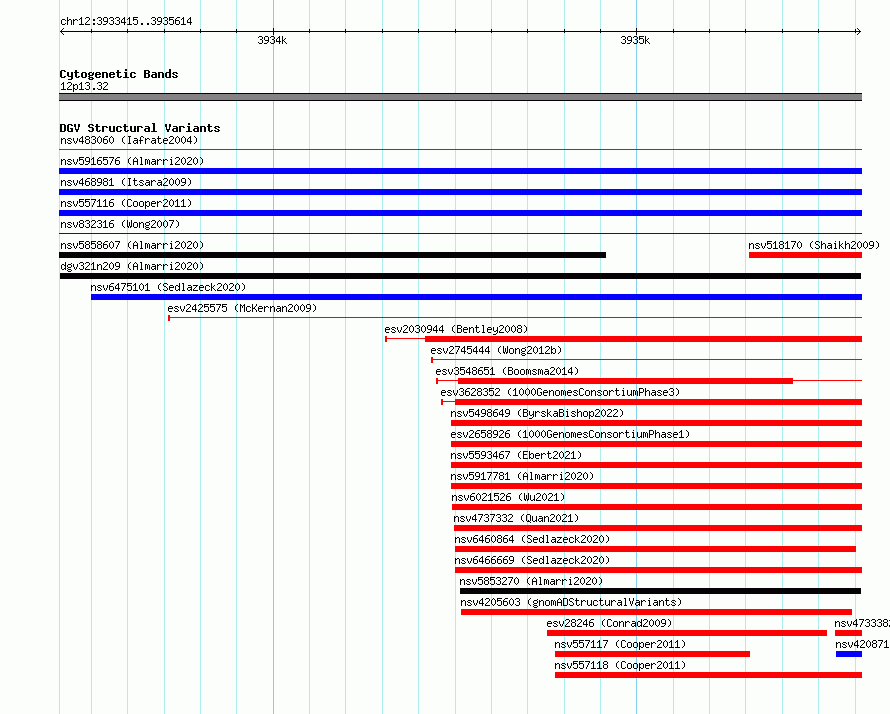Image resolution: width=890 pixels, height=714 pixels.
Task: Click the 3934k ruler label
Action: click(272, 40)
